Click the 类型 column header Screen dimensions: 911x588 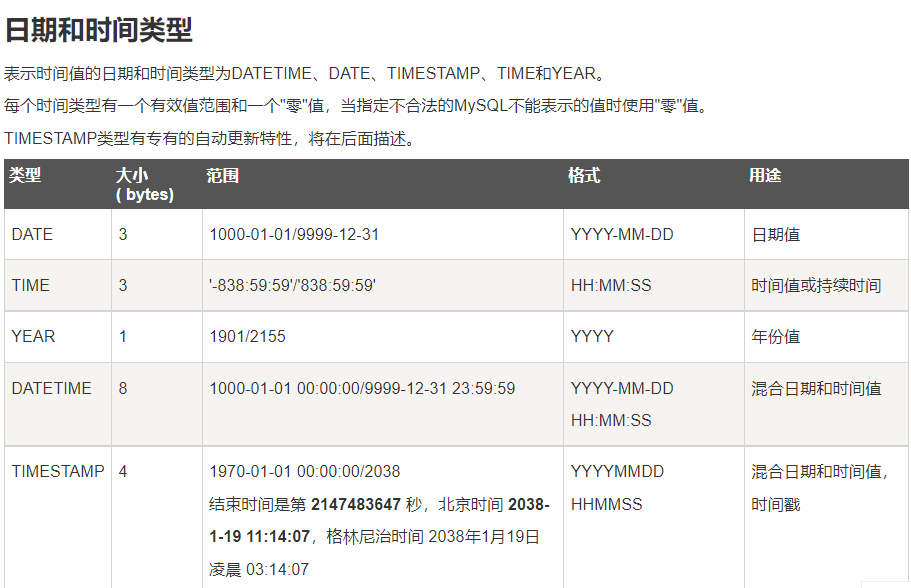click(25, 175)
